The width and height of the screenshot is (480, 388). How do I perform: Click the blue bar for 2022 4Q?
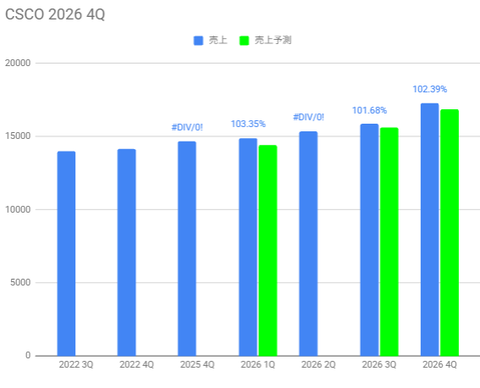(x=127, y=252)
